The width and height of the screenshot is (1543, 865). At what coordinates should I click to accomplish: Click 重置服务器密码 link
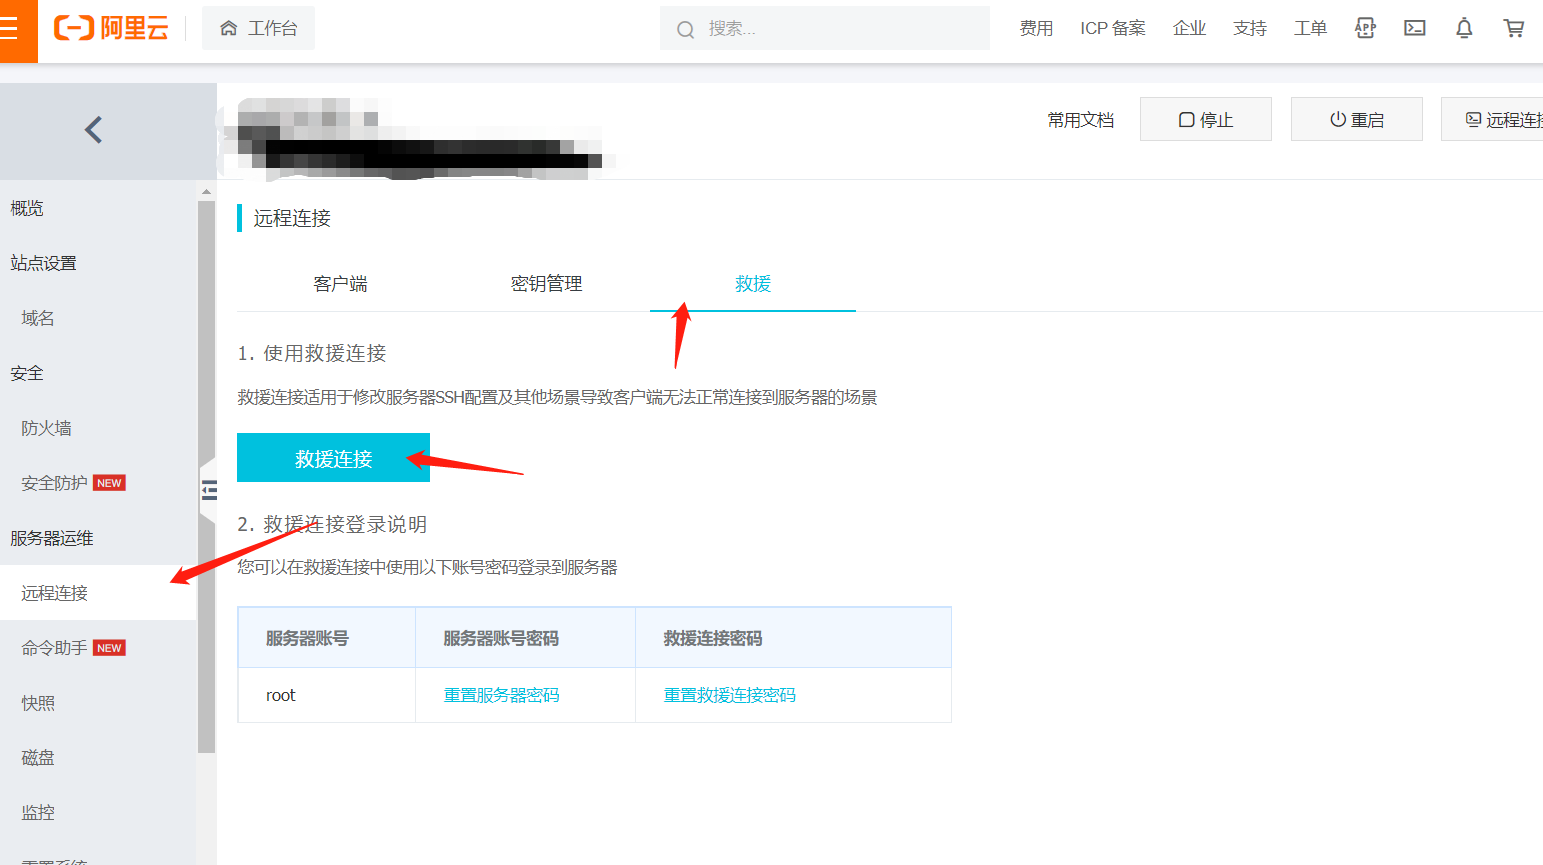pyautogui.click(x=501, y=695)
